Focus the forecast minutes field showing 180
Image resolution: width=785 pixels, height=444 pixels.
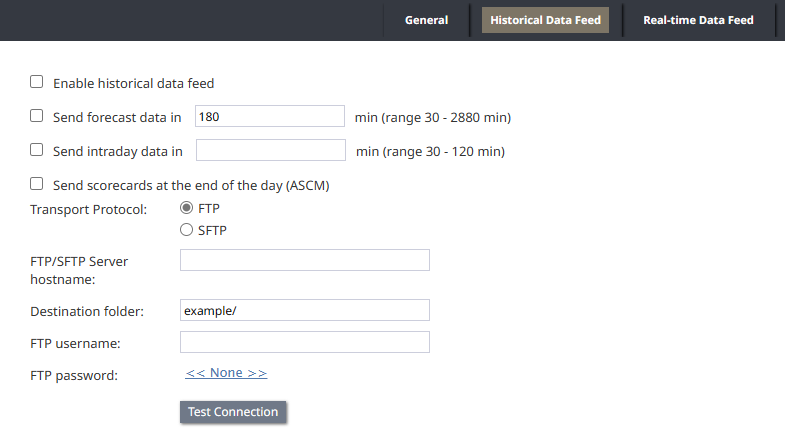(270, 116)
